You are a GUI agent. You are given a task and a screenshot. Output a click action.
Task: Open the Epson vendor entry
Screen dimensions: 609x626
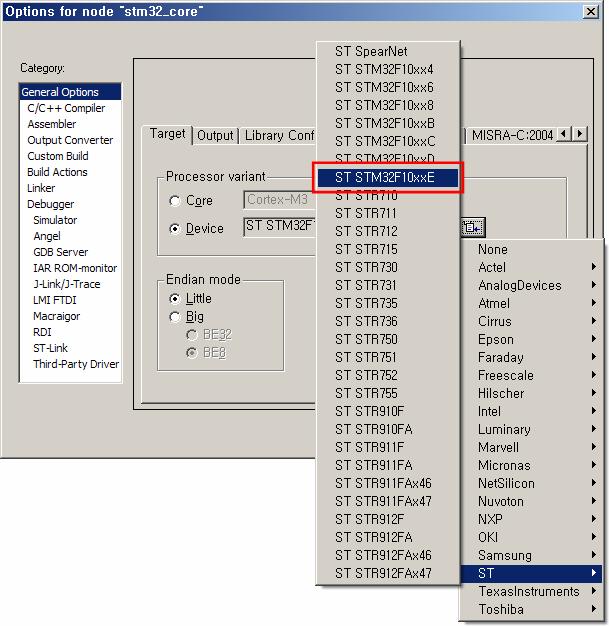click(x=532, y=339)
